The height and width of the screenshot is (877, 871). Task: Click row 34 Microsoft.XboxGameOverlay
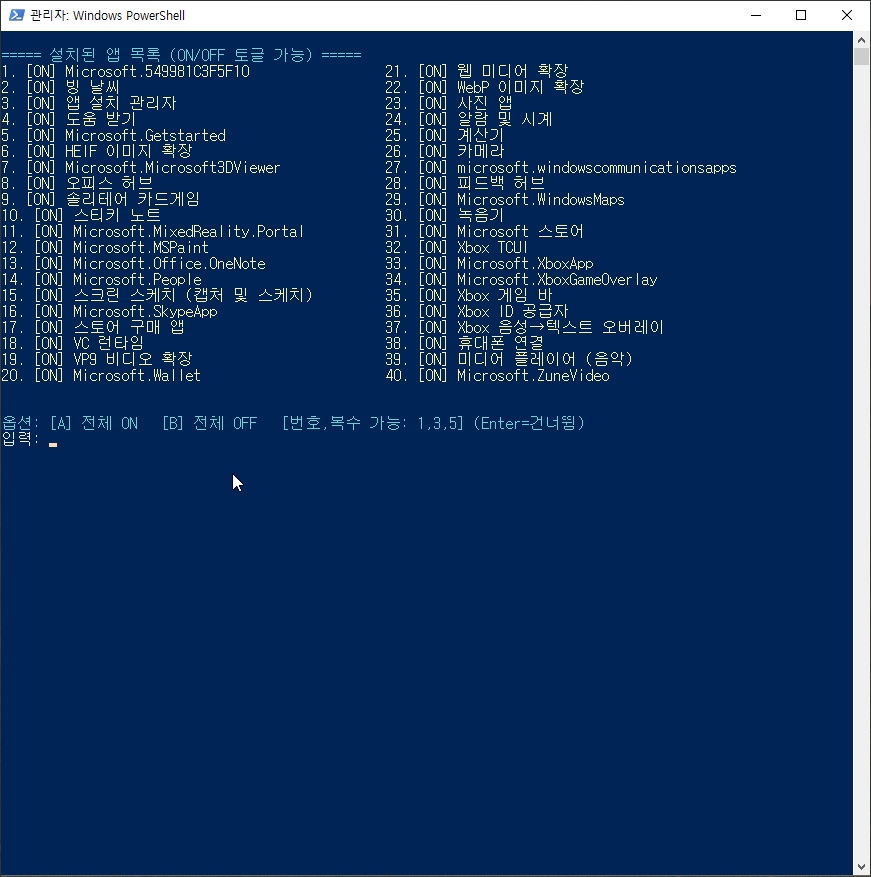tap(521, 280)
